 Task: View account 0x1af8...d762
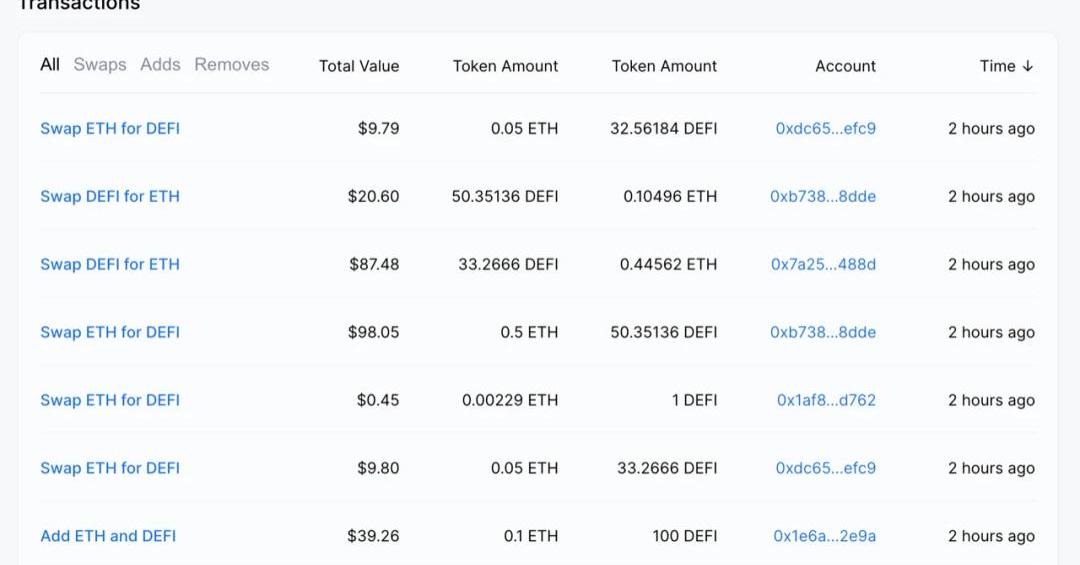point(826,401)
